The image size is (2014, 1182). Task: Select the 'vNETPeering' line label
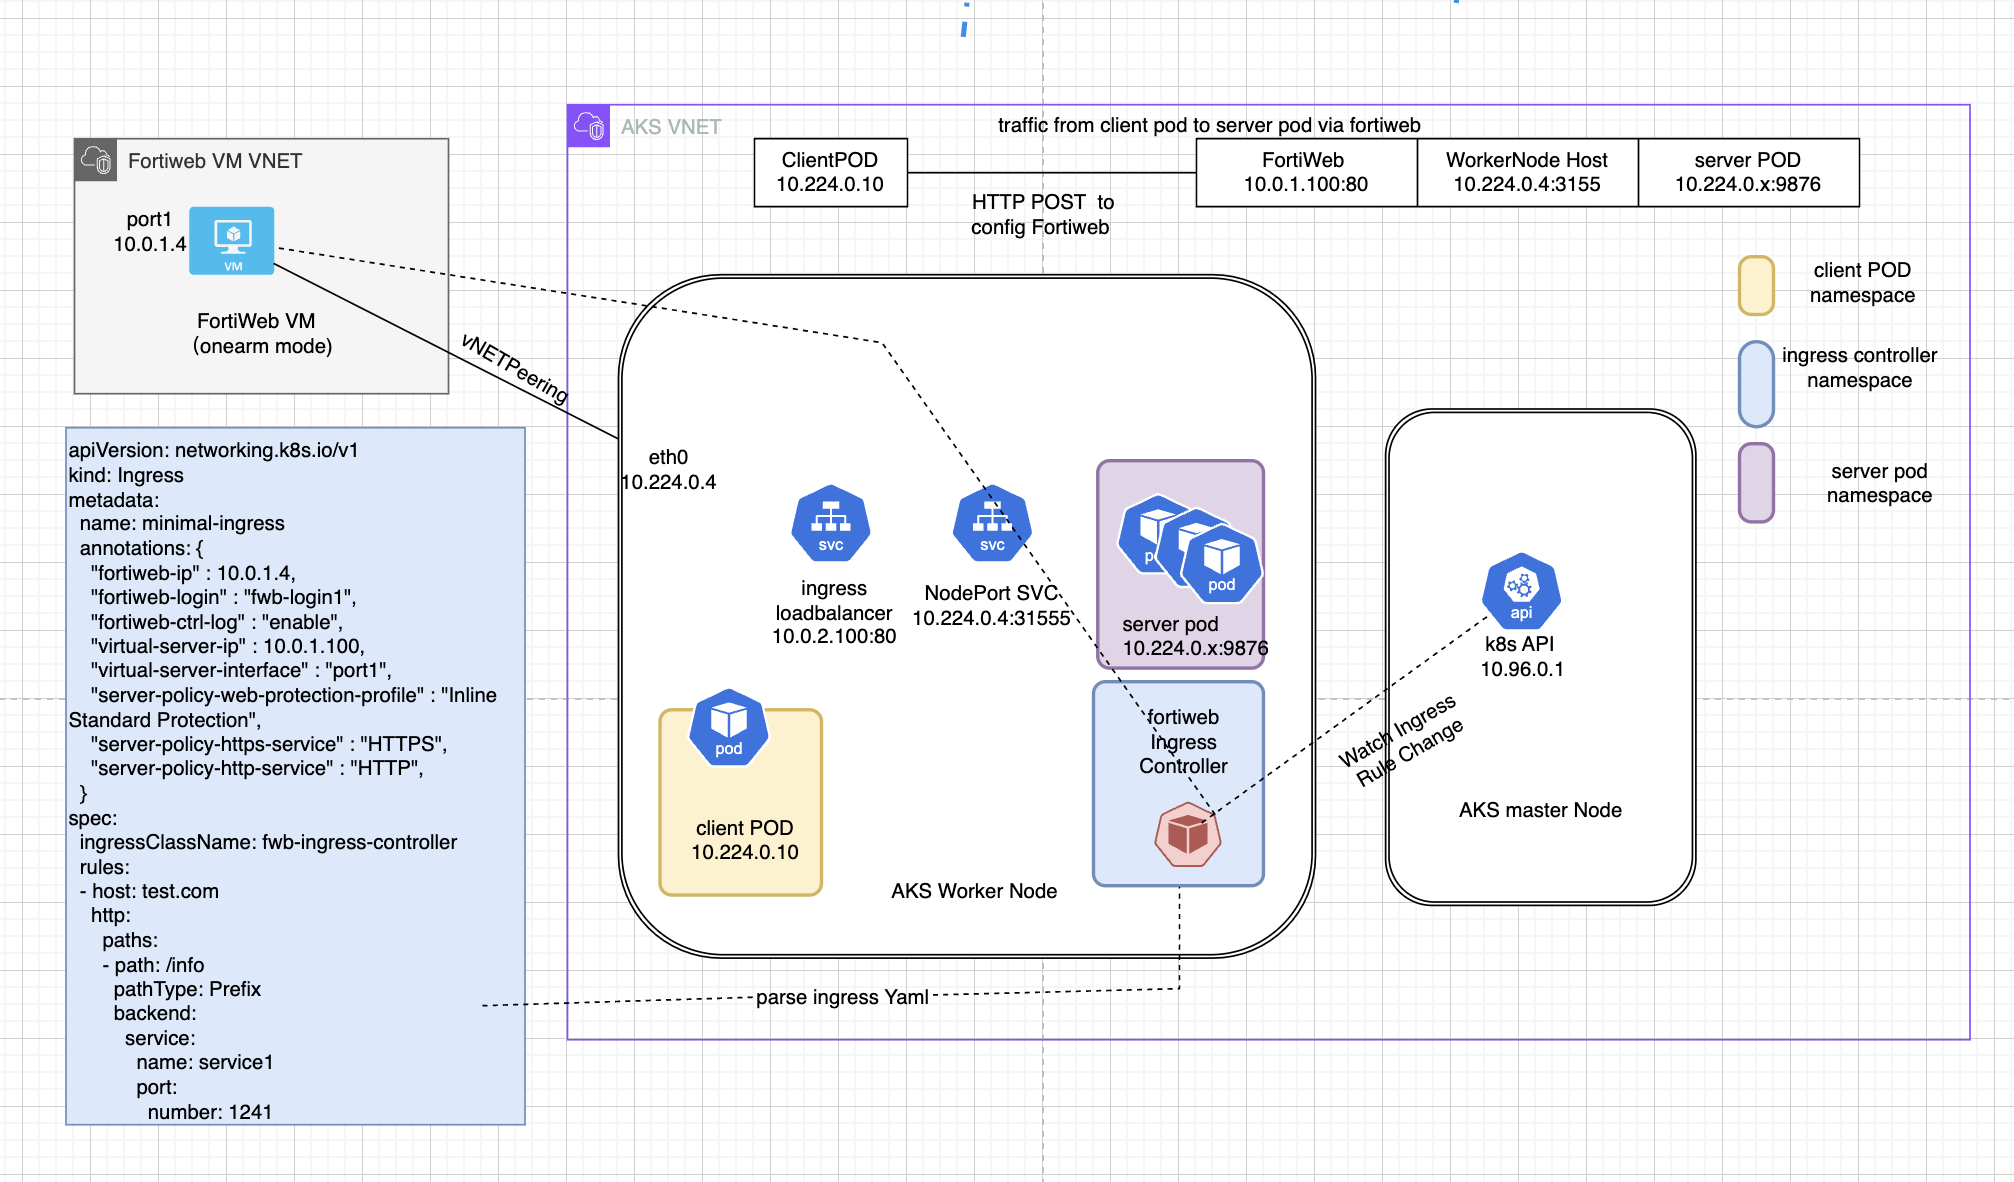pyautogui.click(x=514, y=369)
